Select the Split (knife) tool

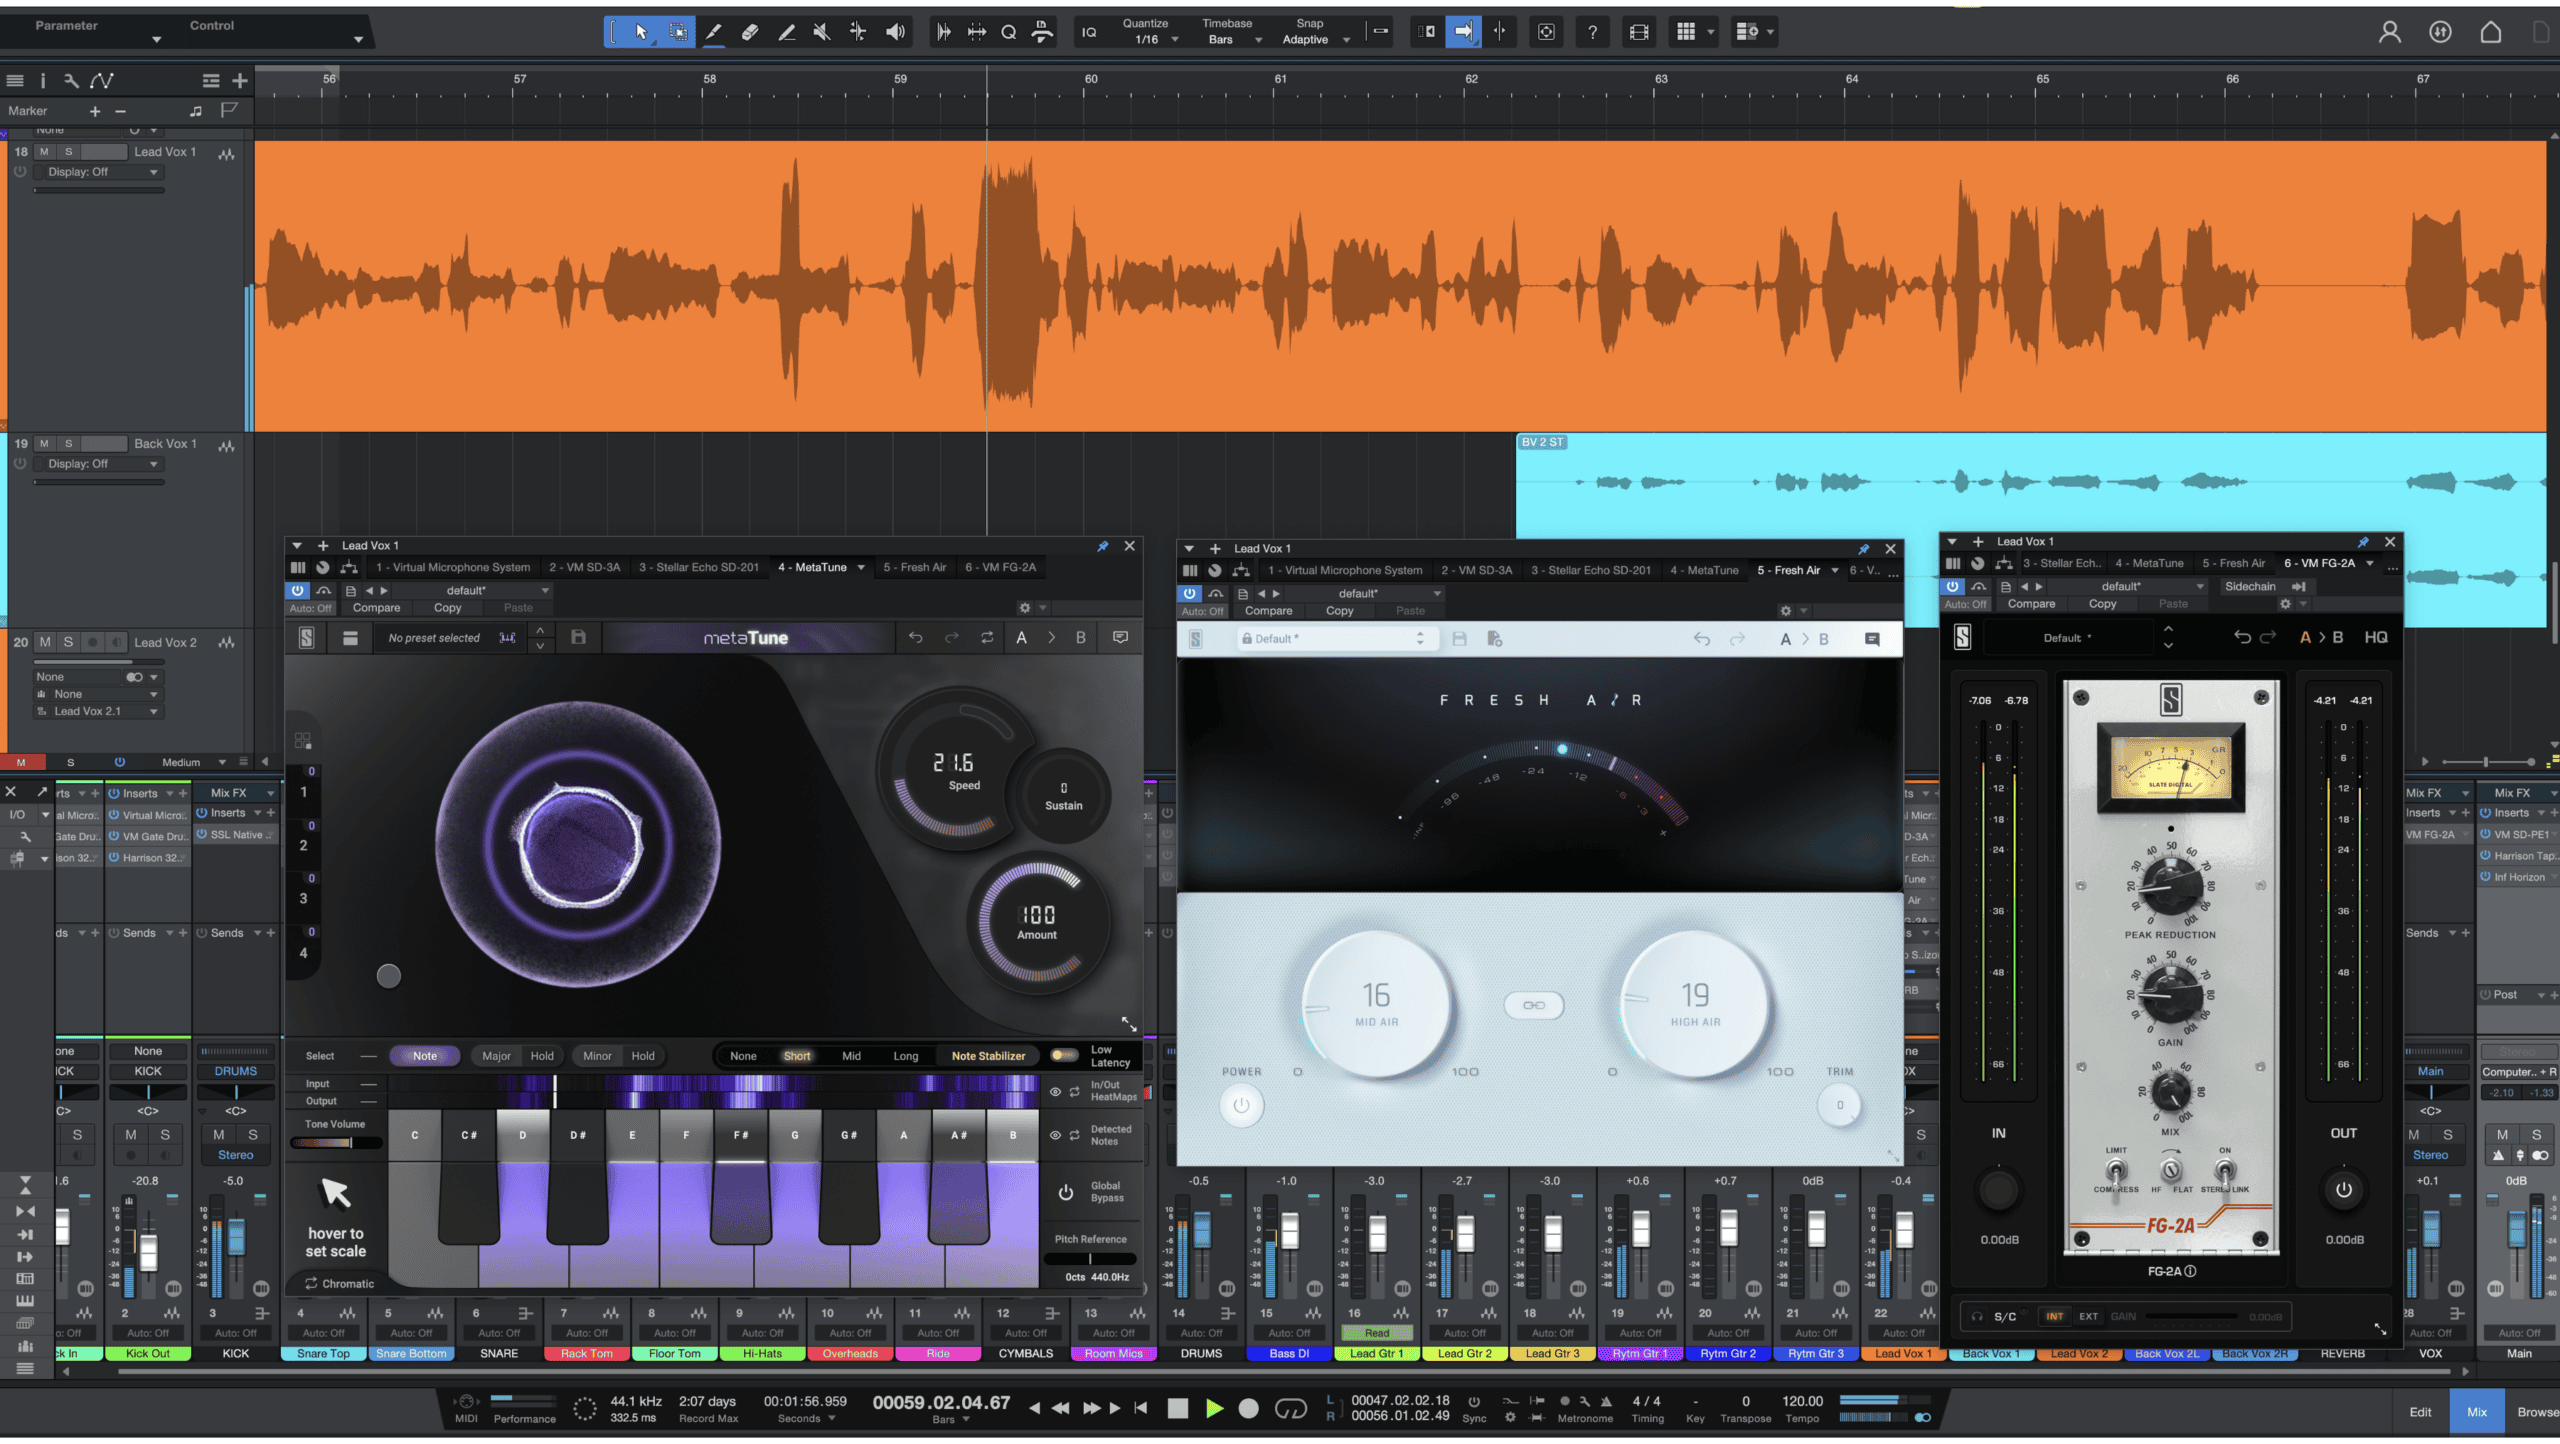tap(713, 32)
